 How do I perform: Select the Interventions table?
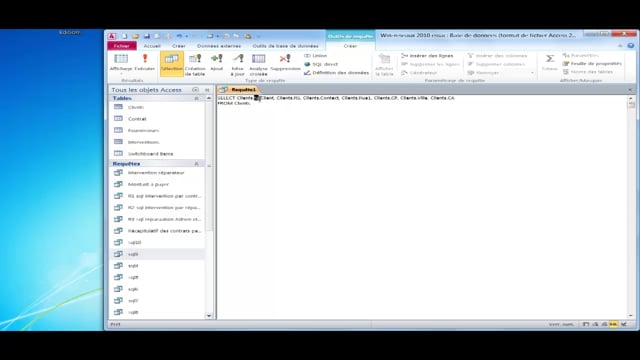pyautogui.click(x=157, y=142)
